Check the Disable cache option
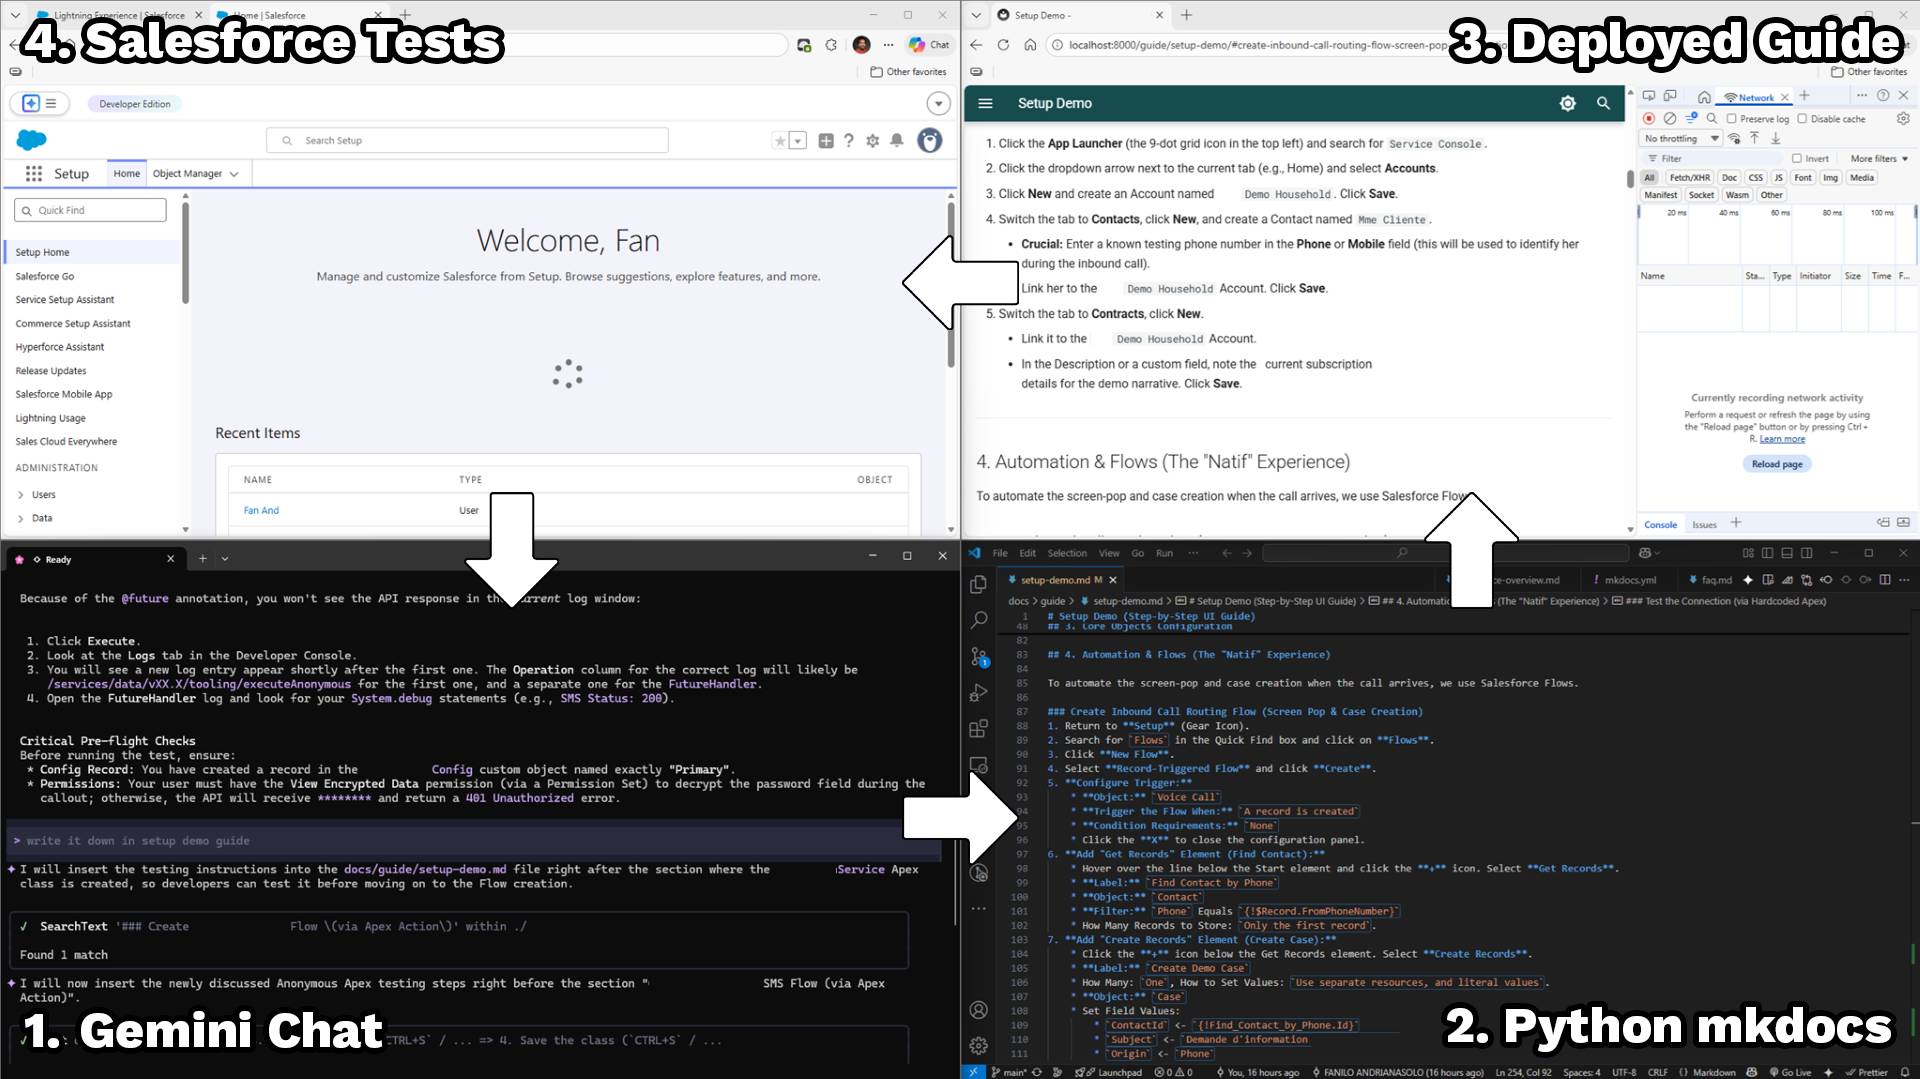Image resolution: width=1920 pixels, height=1079 pixels. click(1802, 119)
